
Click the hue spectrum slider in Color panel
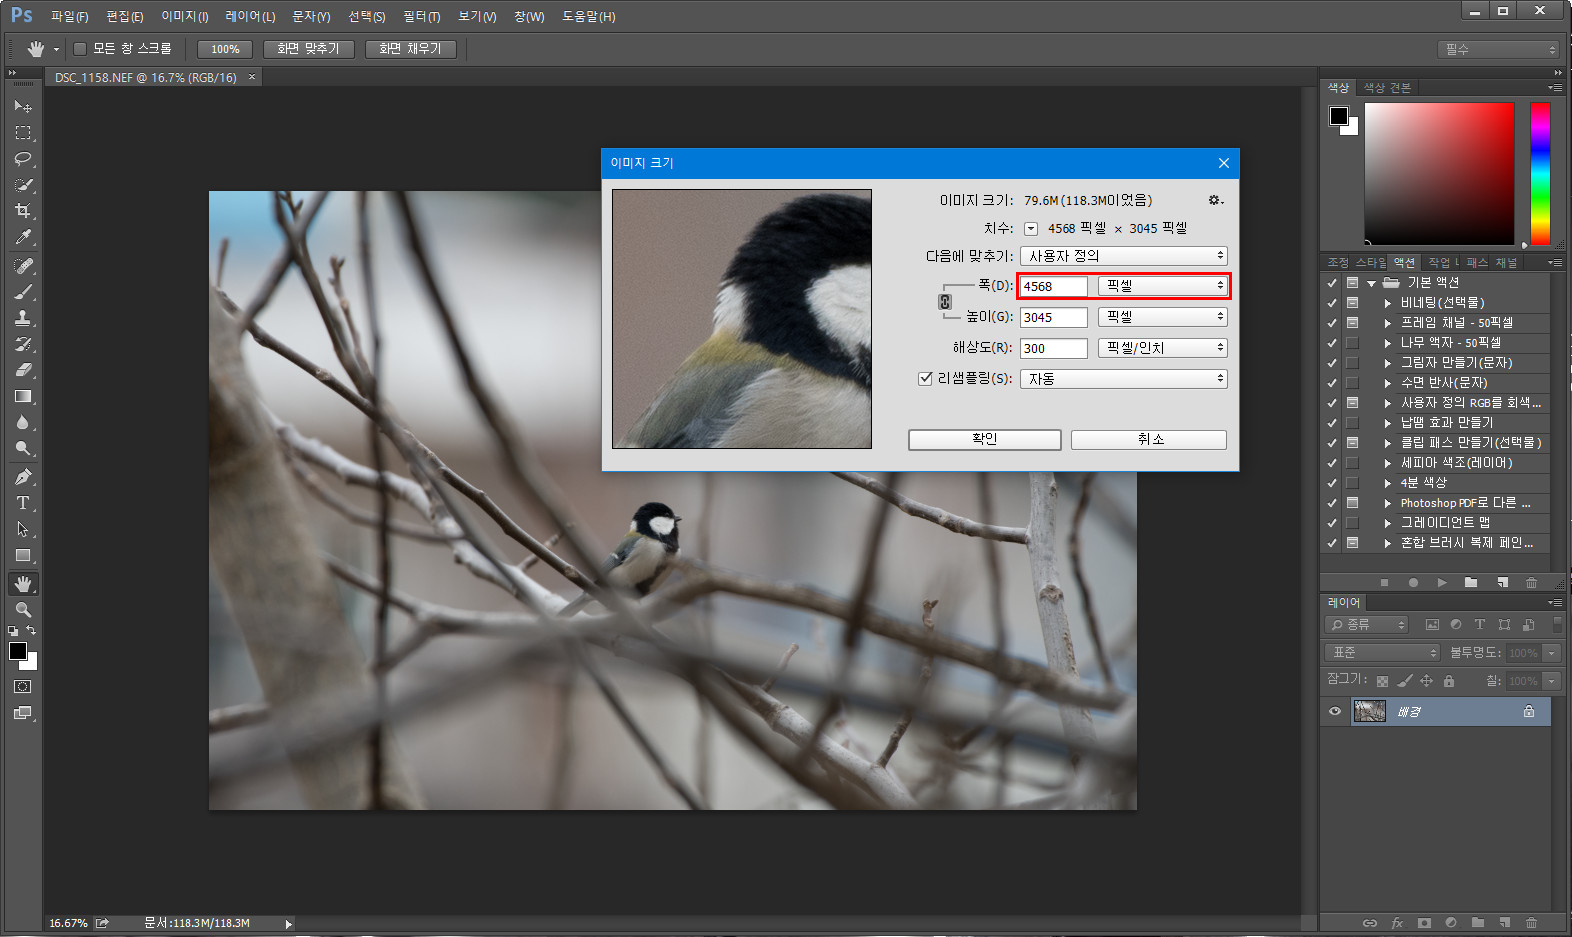[1540, 174]
